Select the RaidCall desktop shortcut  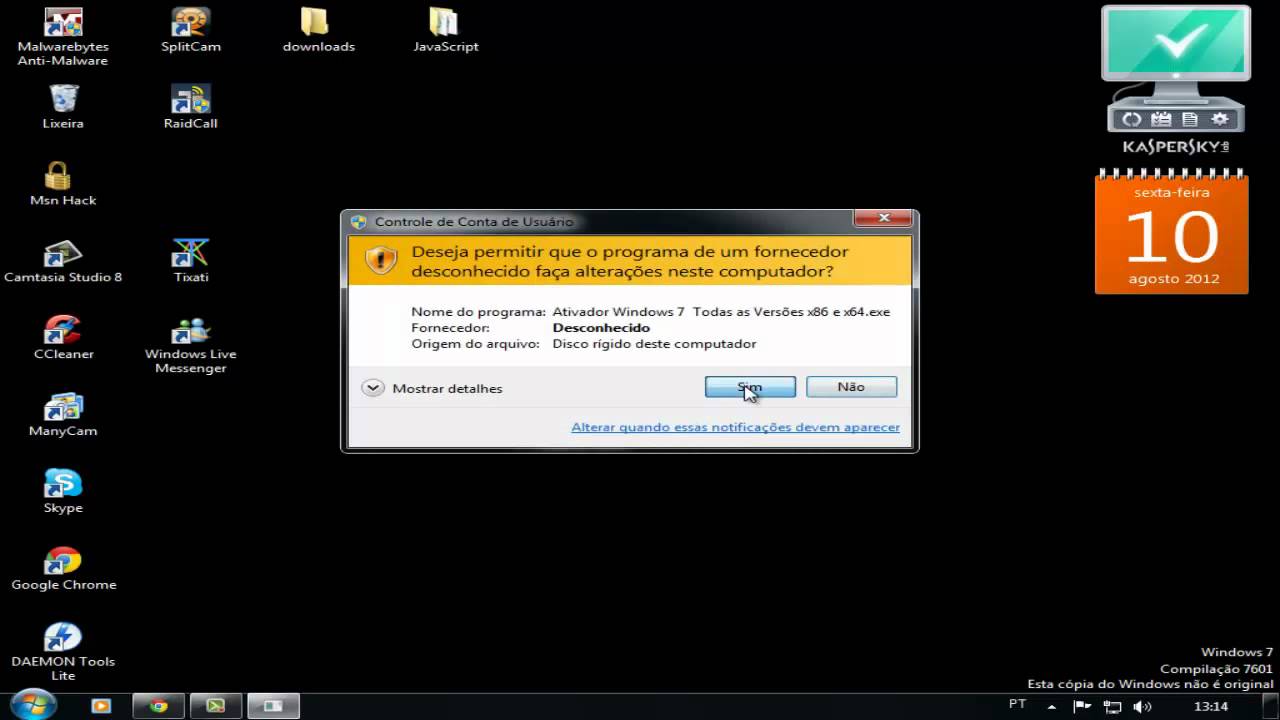[191, 107]
